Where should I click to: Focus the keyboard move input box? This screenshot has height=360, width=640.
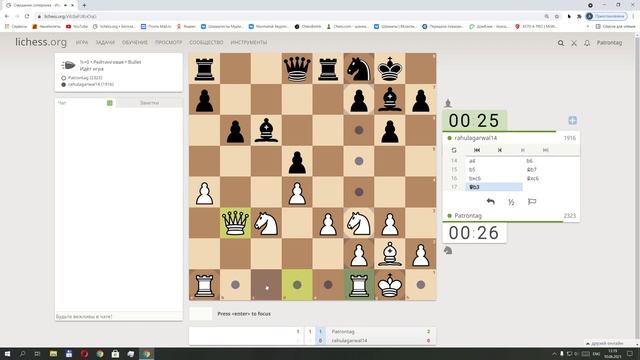point(200,314)
